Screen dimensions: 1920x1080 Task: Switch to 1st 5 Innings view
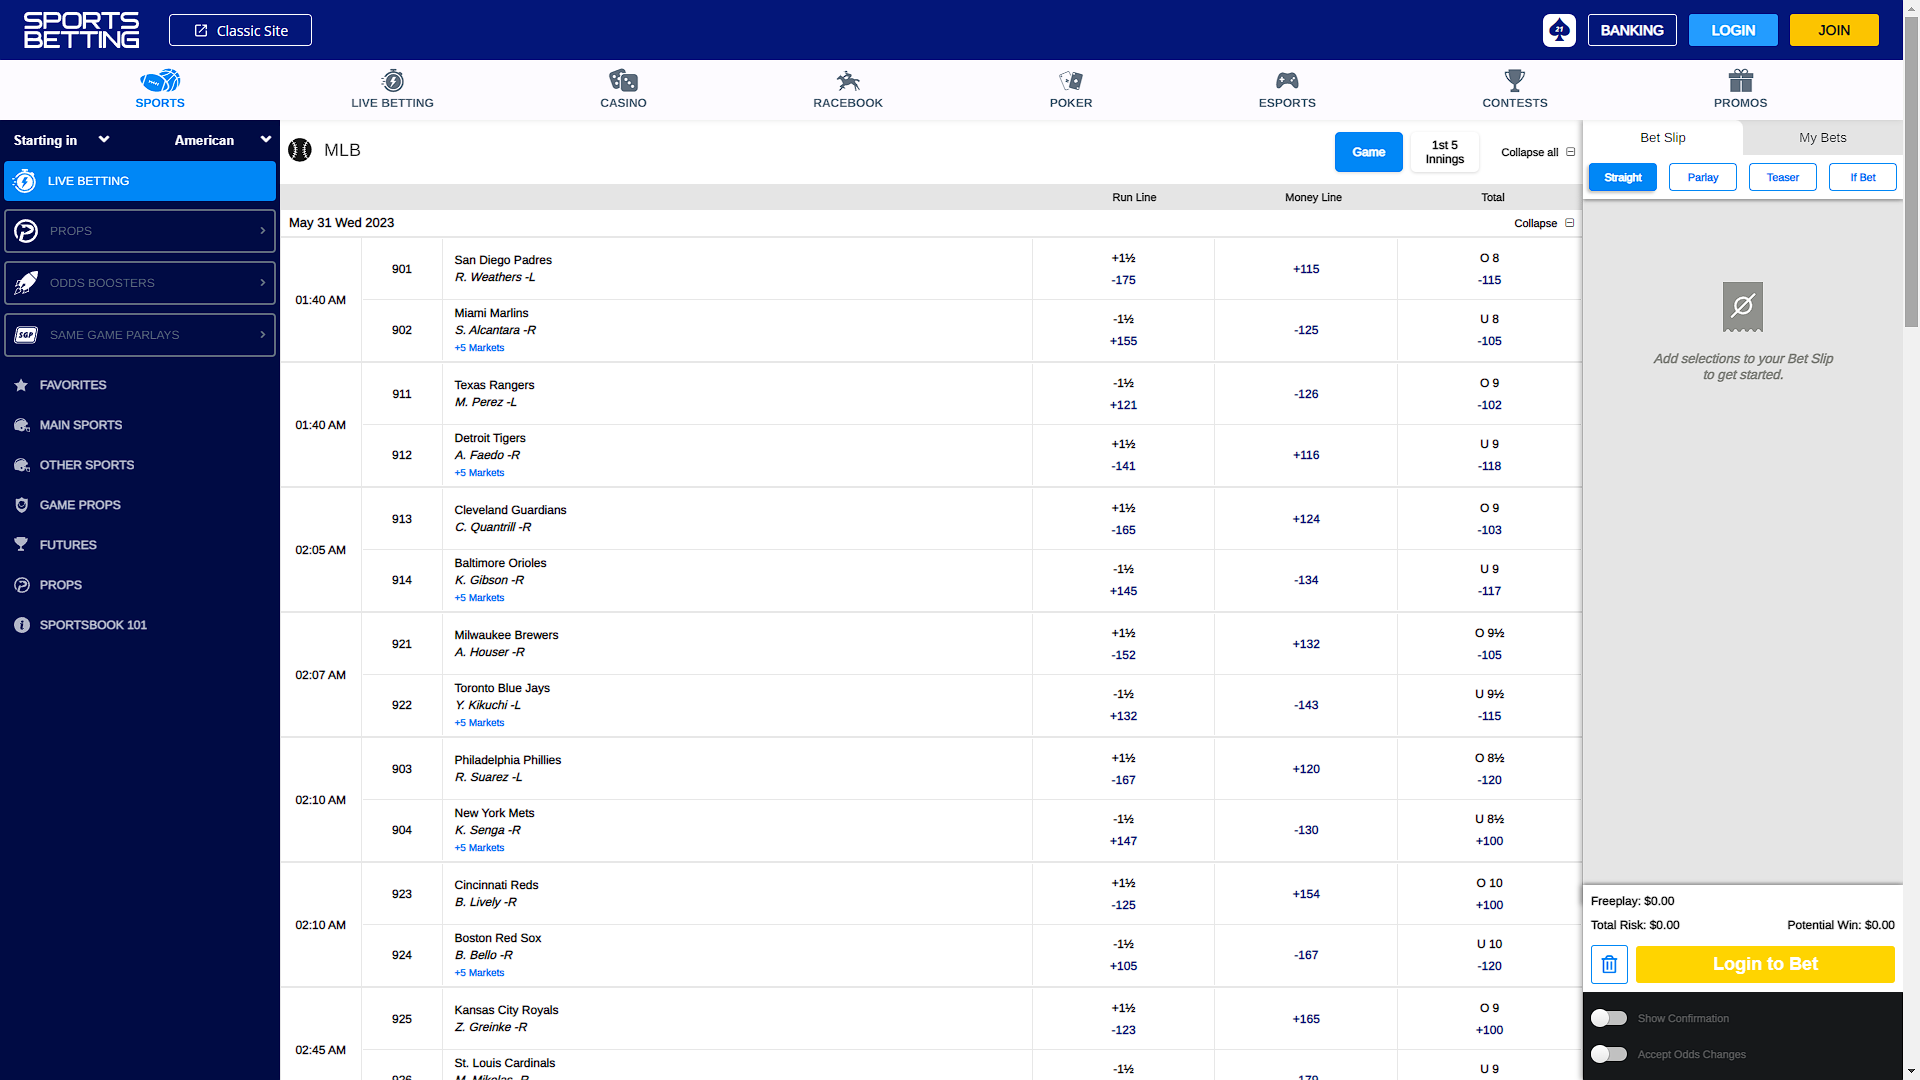1444,152
